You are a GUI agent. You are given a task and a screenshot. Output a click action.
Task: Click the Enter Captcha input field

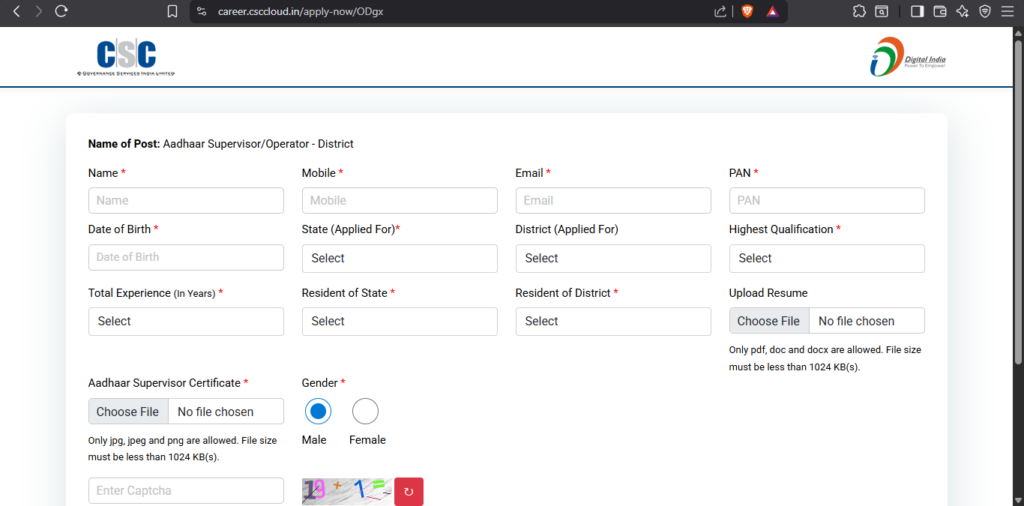[185, 490]
